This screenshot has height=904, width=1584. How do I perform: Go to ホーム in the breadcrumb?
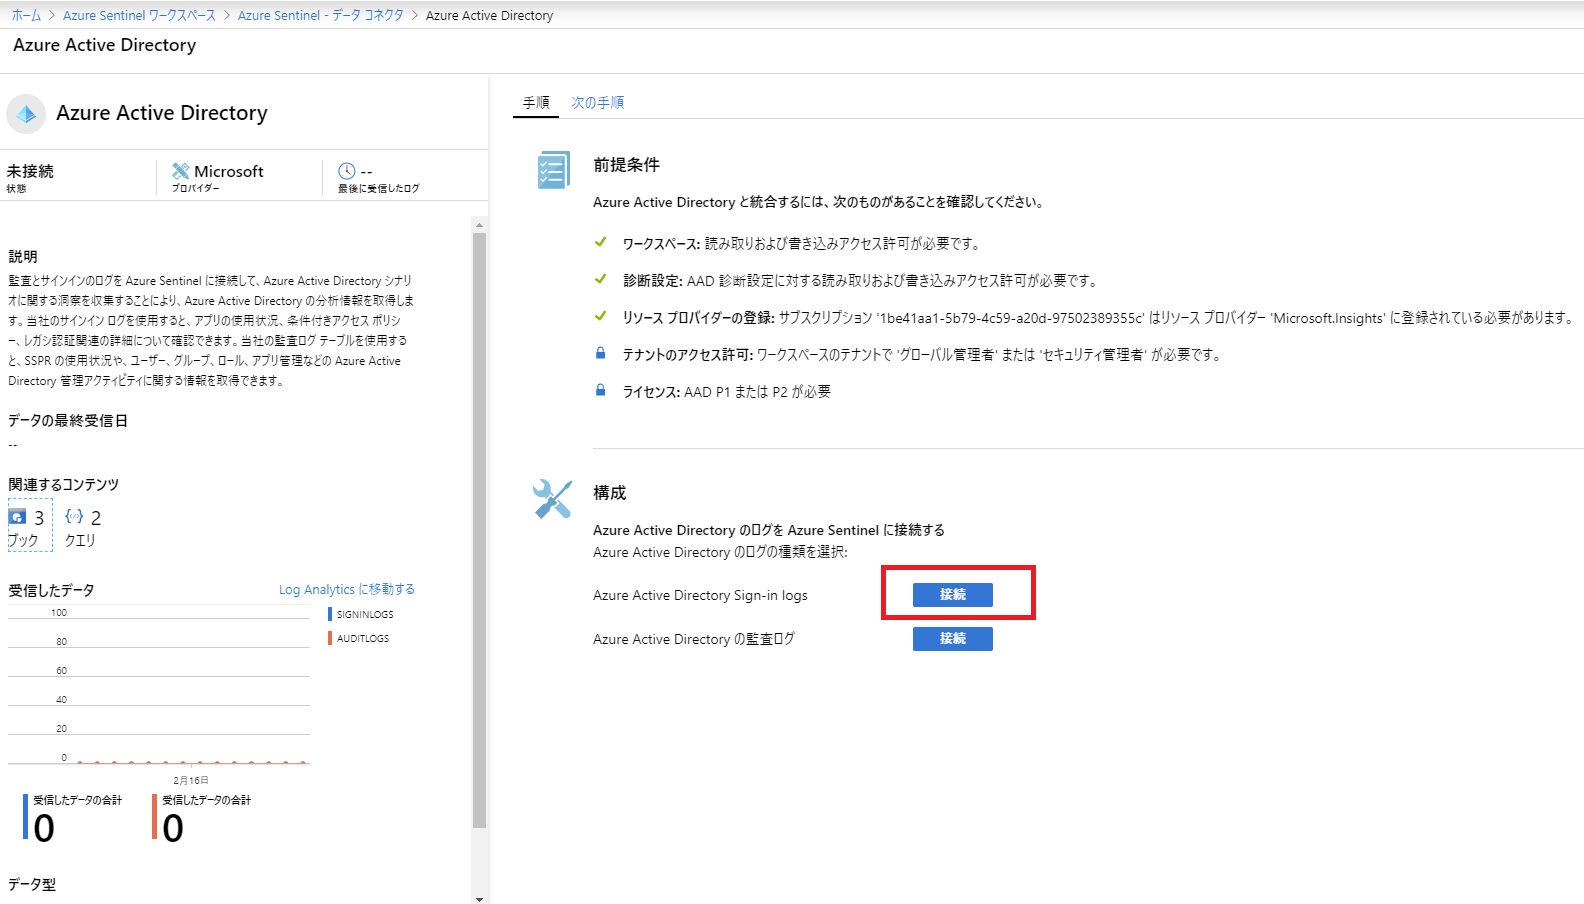coord(27,15)
